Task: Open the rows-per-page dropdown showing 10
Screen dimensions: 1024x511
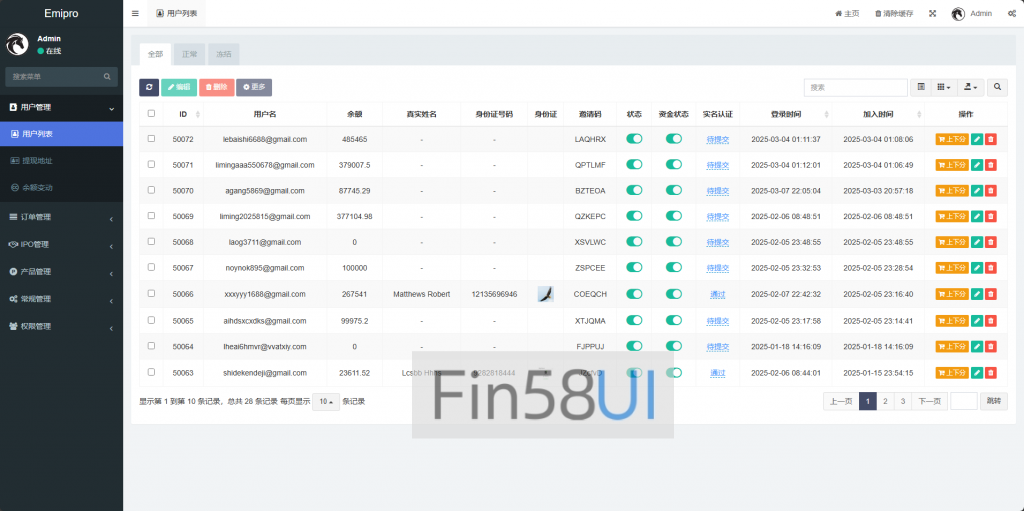Action: point(326,401)
